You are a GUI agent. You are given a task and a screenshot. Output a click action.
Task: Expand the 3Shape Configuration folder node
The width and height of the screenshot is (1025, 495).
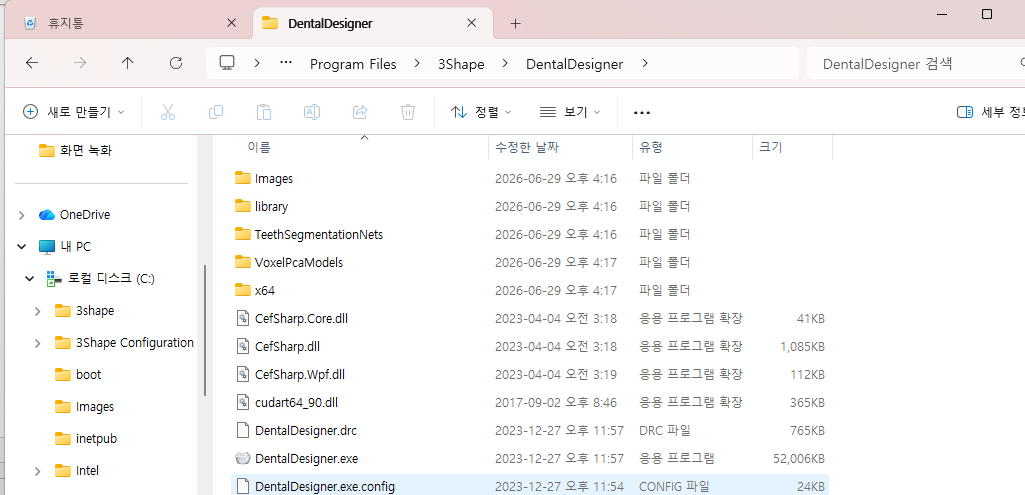point(38,343)
